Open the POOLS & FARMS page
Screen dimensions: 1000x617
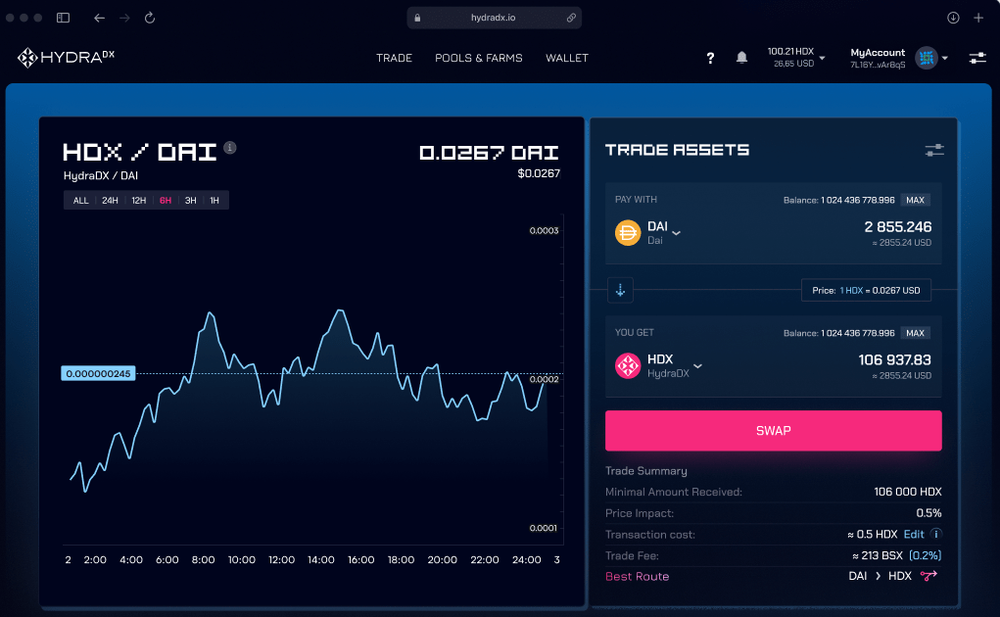click(478, 58)
